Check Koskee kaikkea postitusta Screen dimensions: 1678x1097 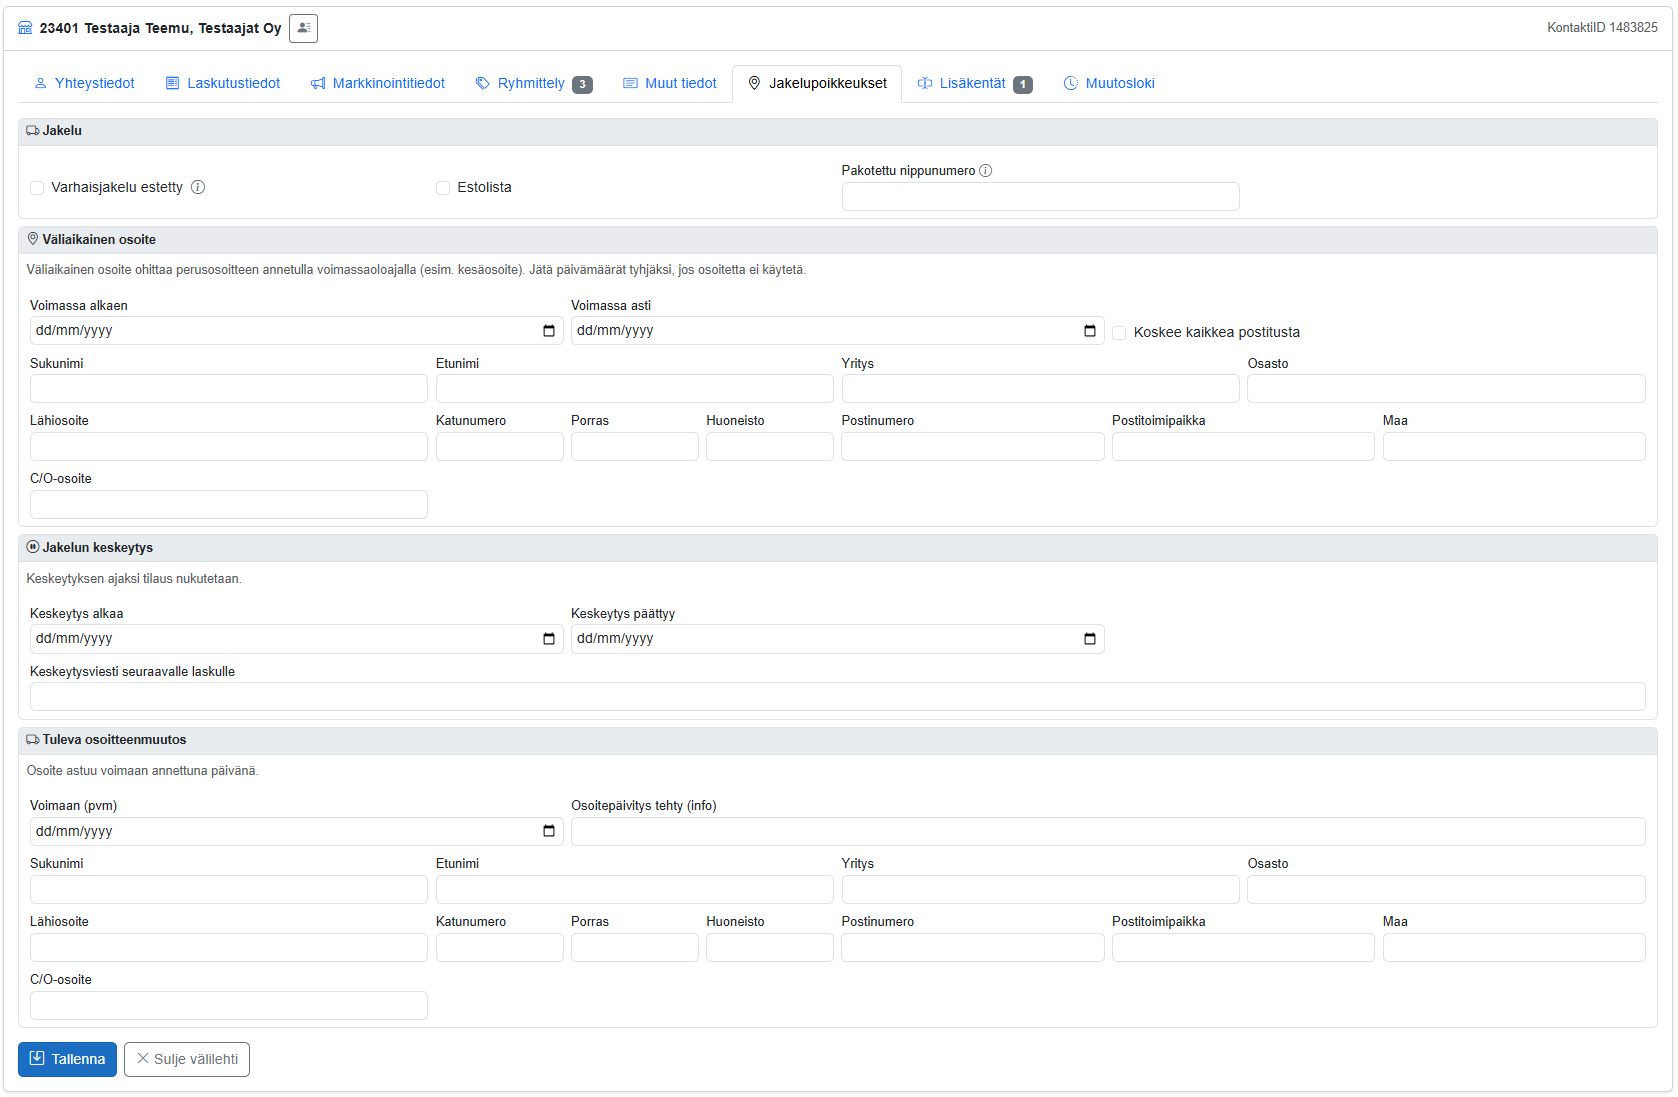pos(1119,333)
